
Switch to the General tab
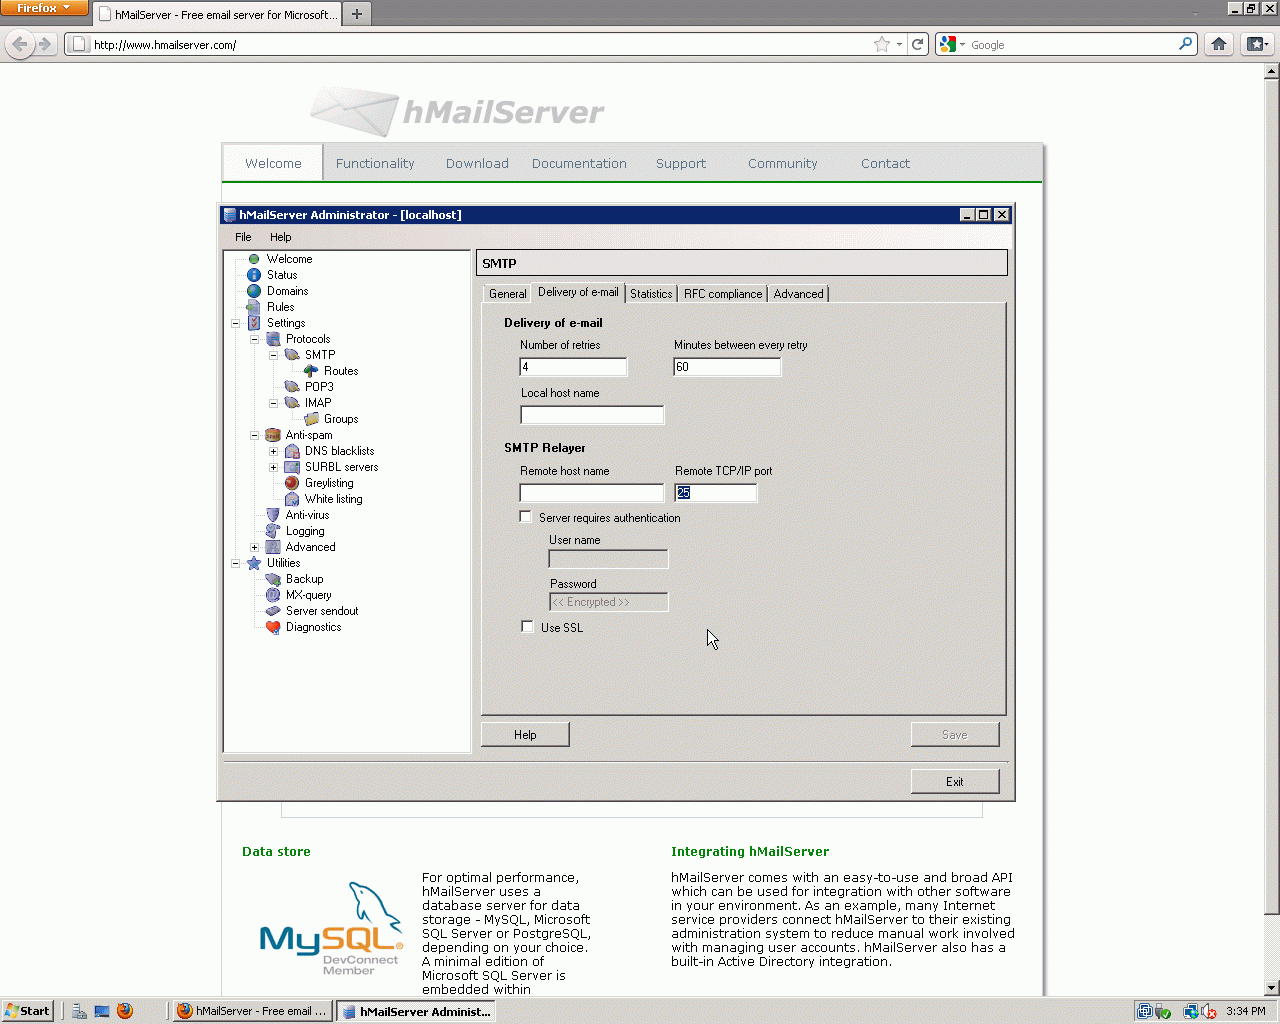pos(507,294)
